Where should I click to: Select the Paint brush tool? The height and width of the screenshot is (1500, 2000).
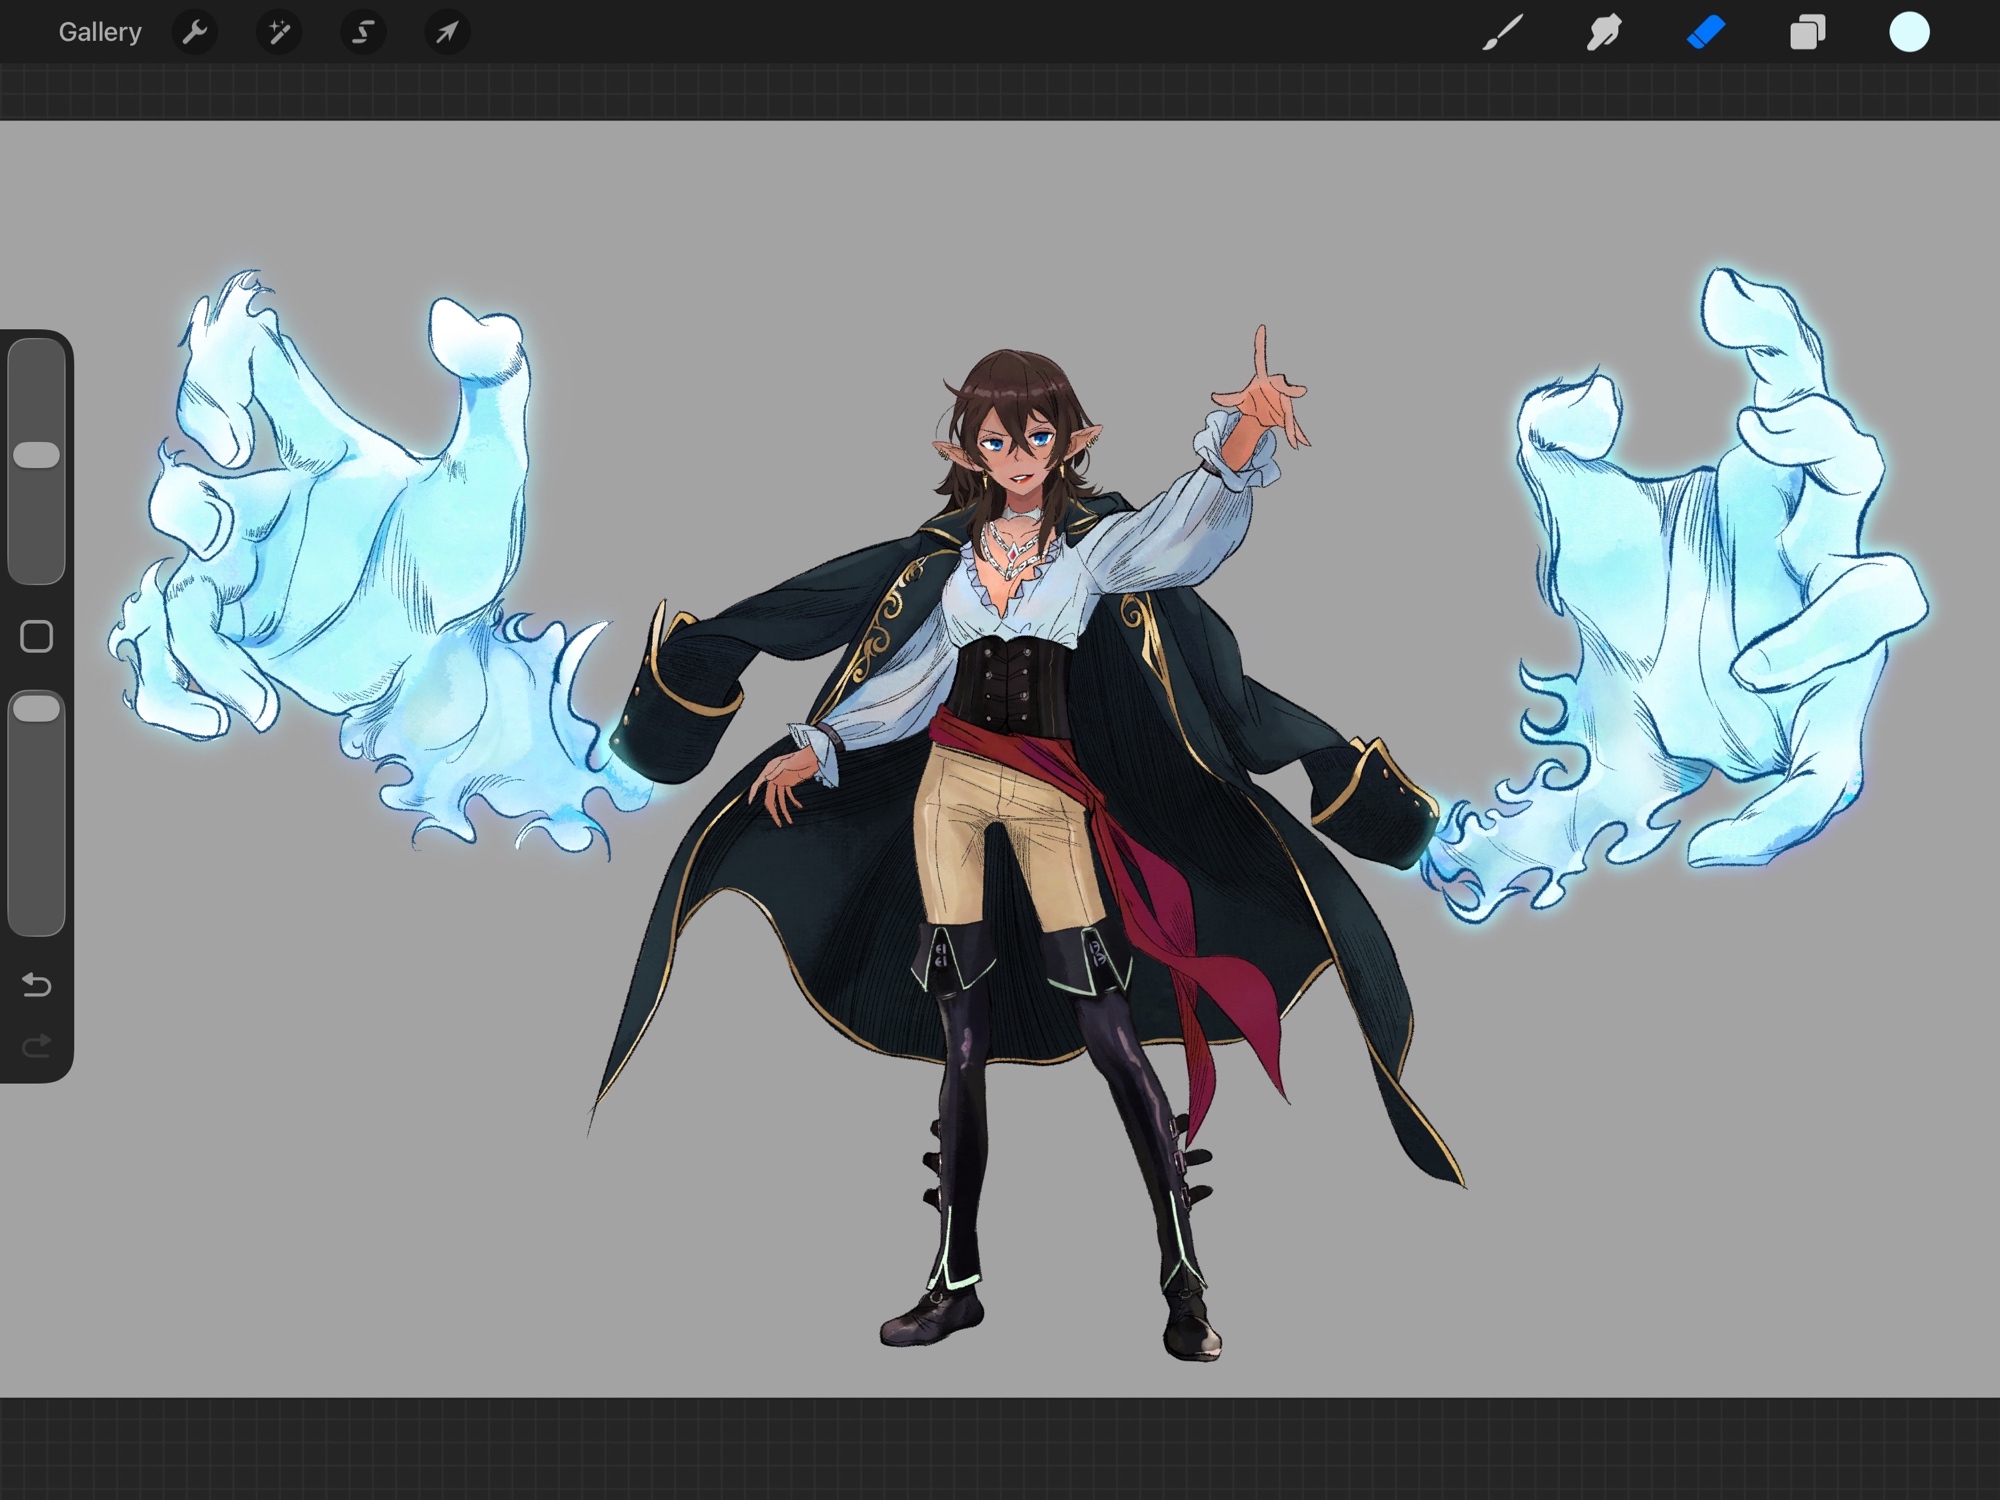point(1502,33)
